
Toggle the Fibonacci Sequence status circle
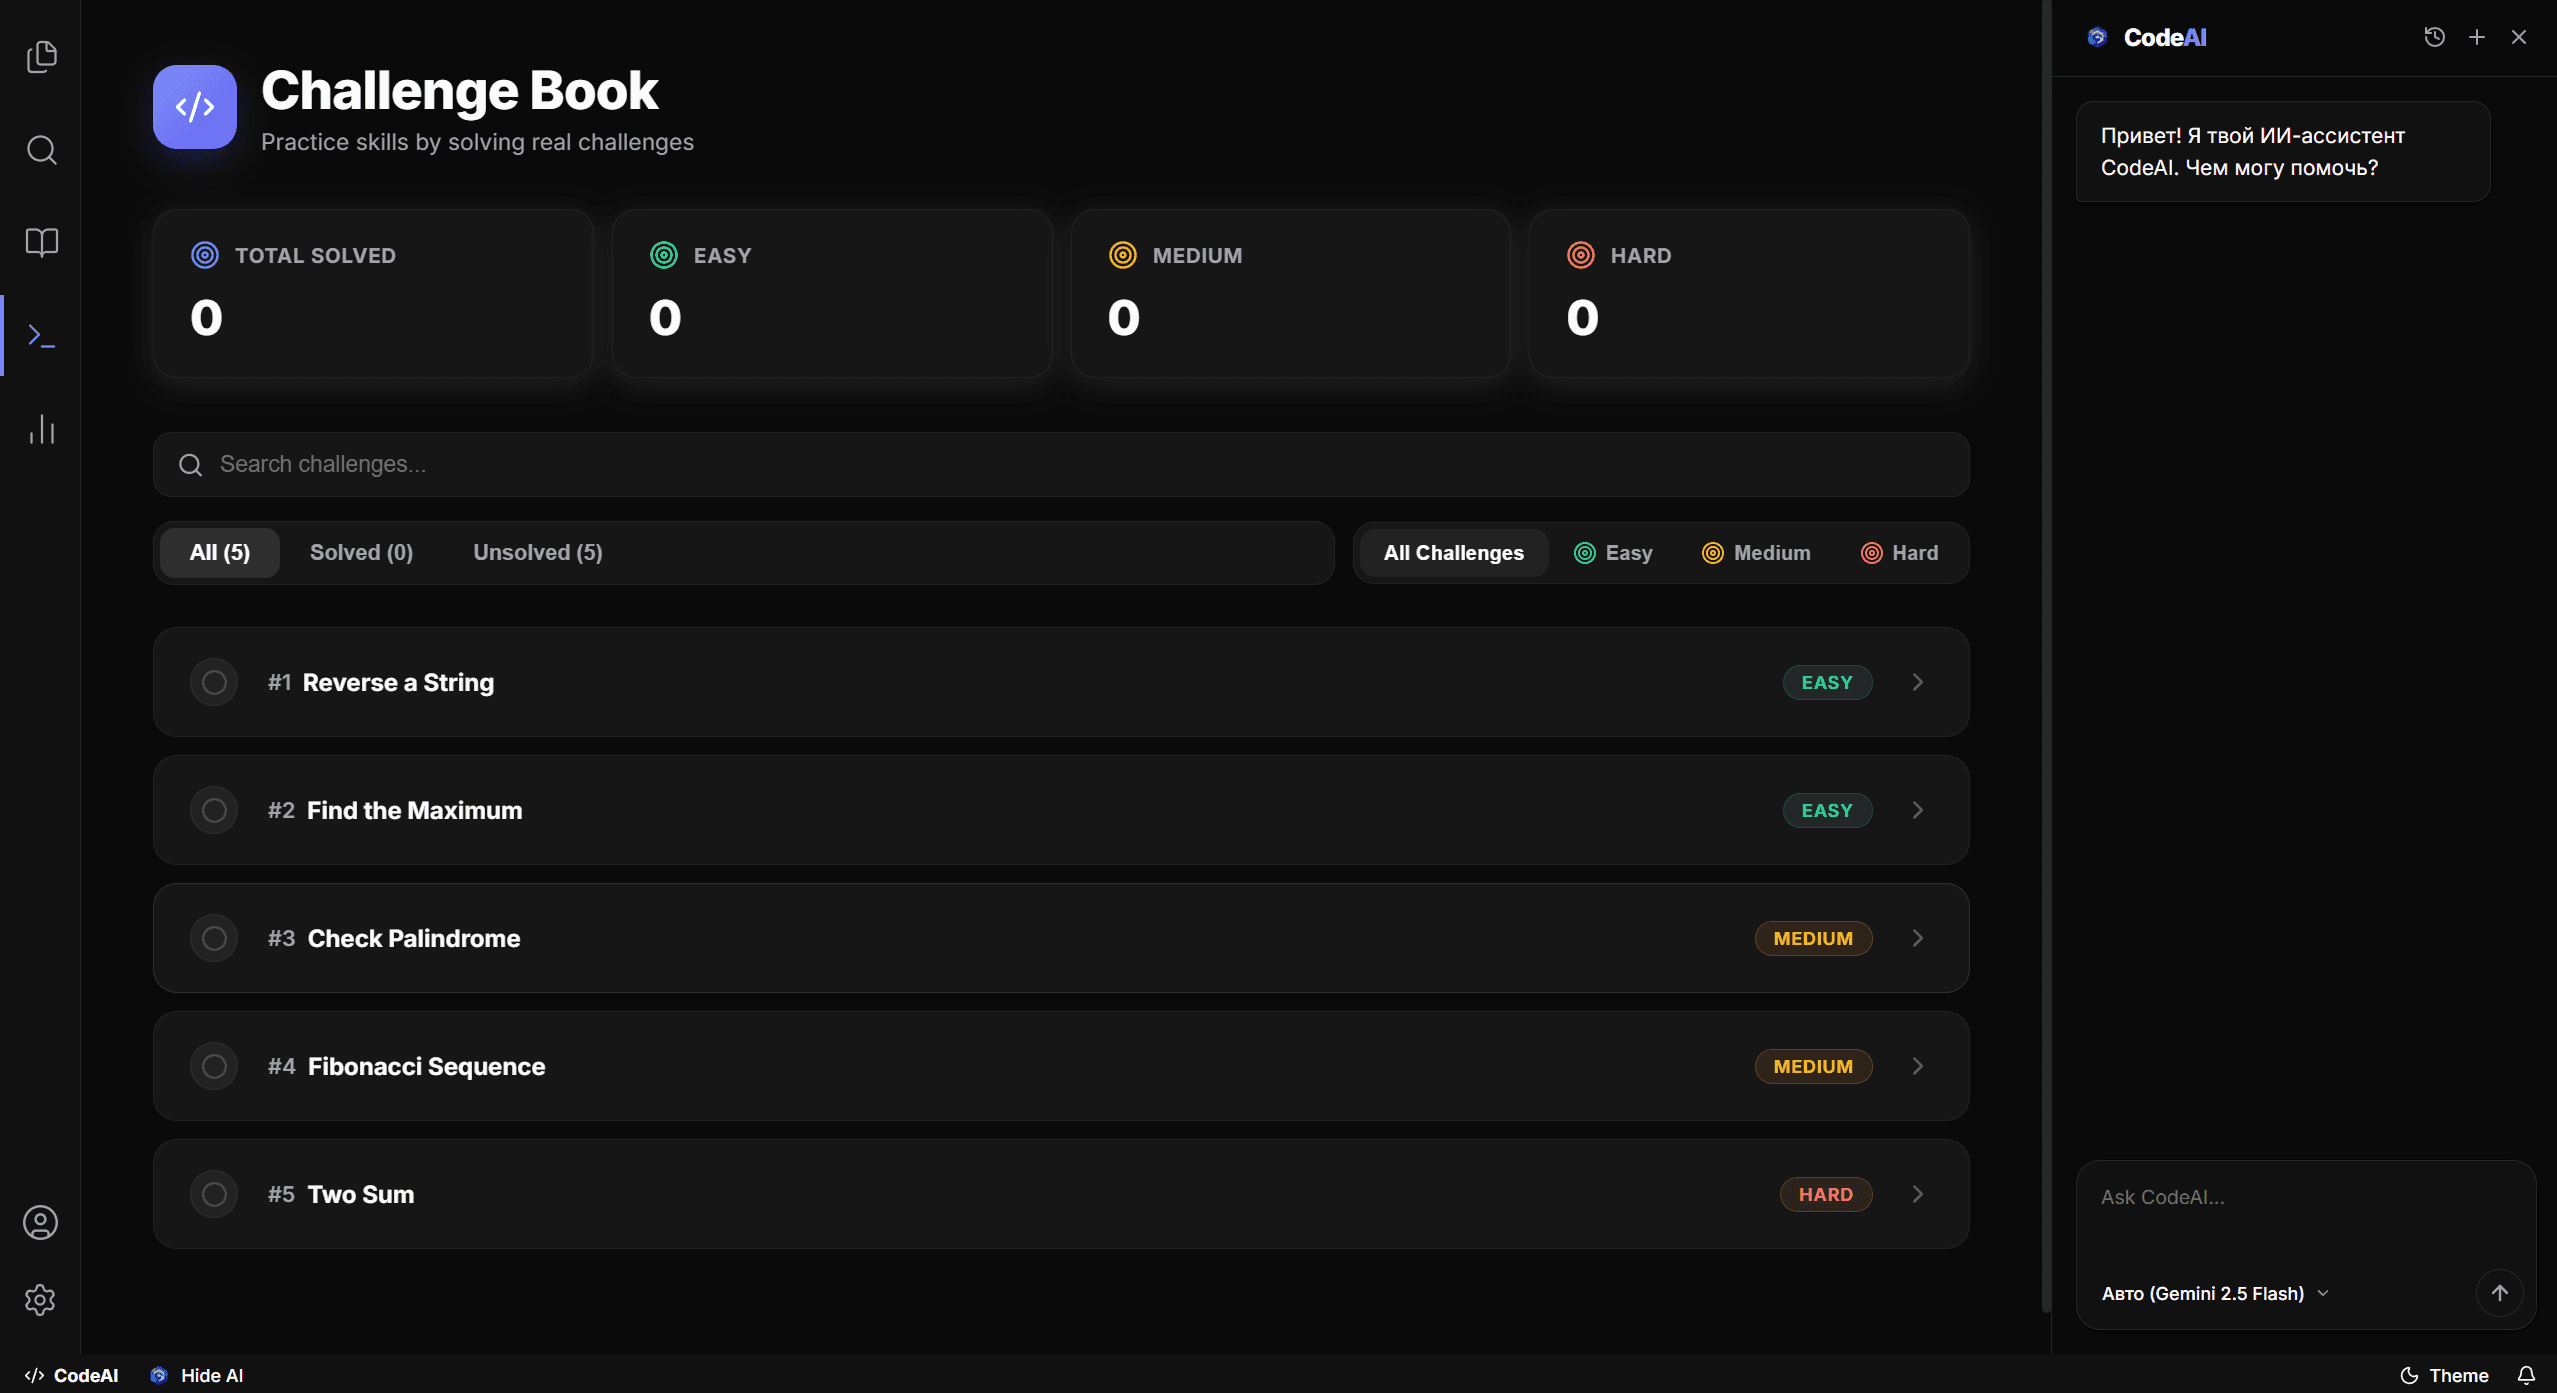click(214, 1067)
